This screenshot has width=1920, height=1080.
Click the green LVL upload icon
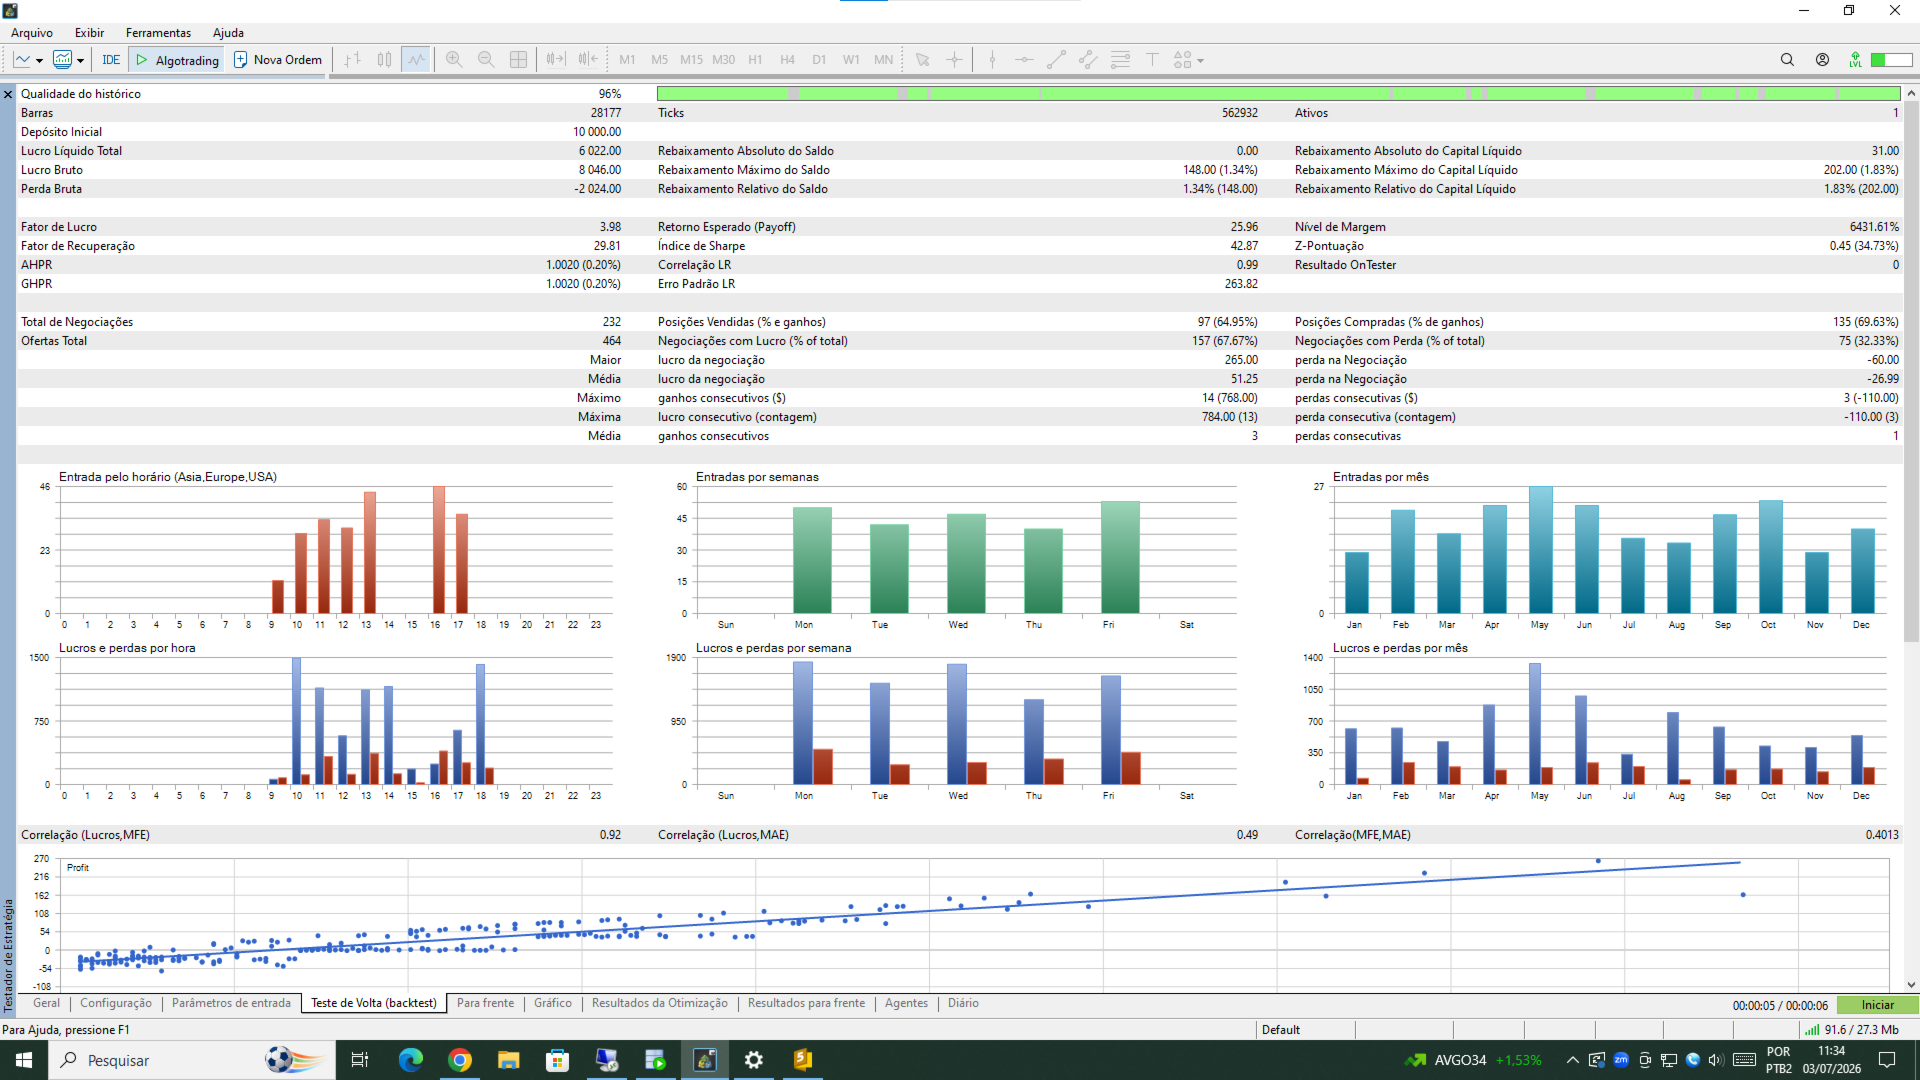[1855, 60]
